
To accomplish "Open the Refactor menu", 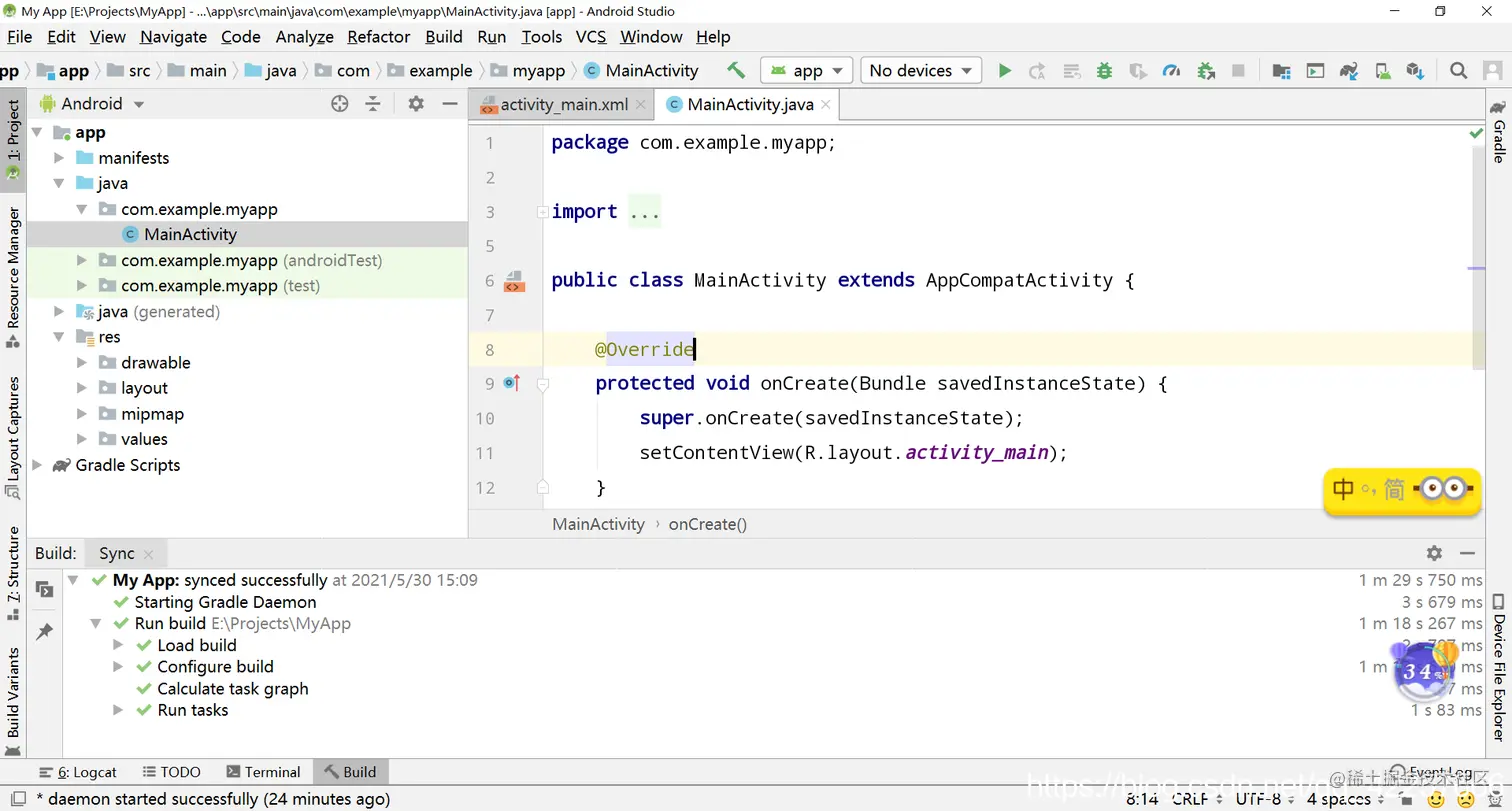I will click(379, 37).
